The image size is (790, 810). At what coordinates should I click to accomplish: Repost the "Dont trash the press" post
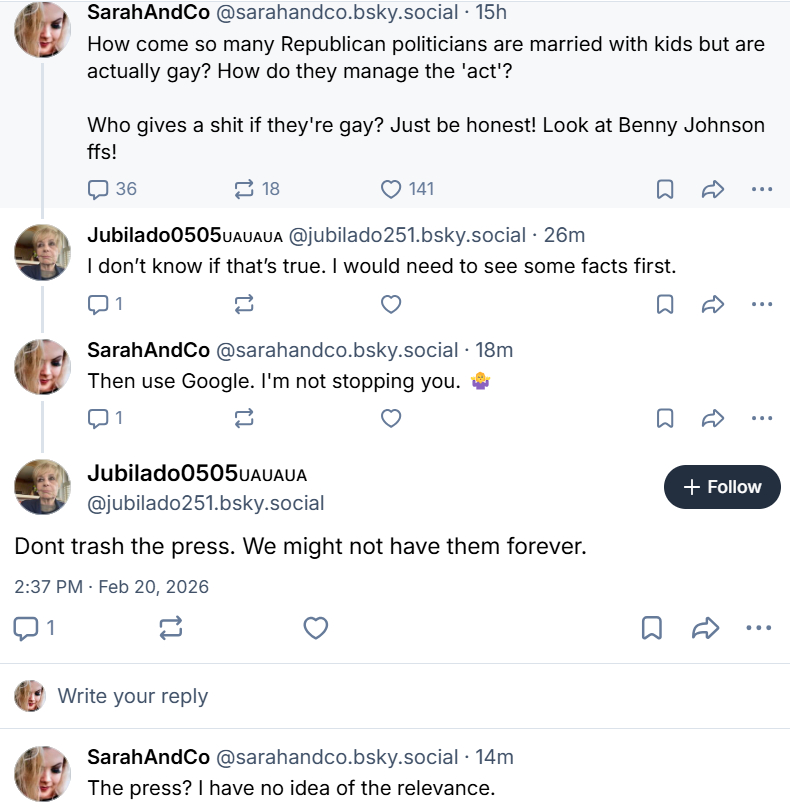[171, 628]
